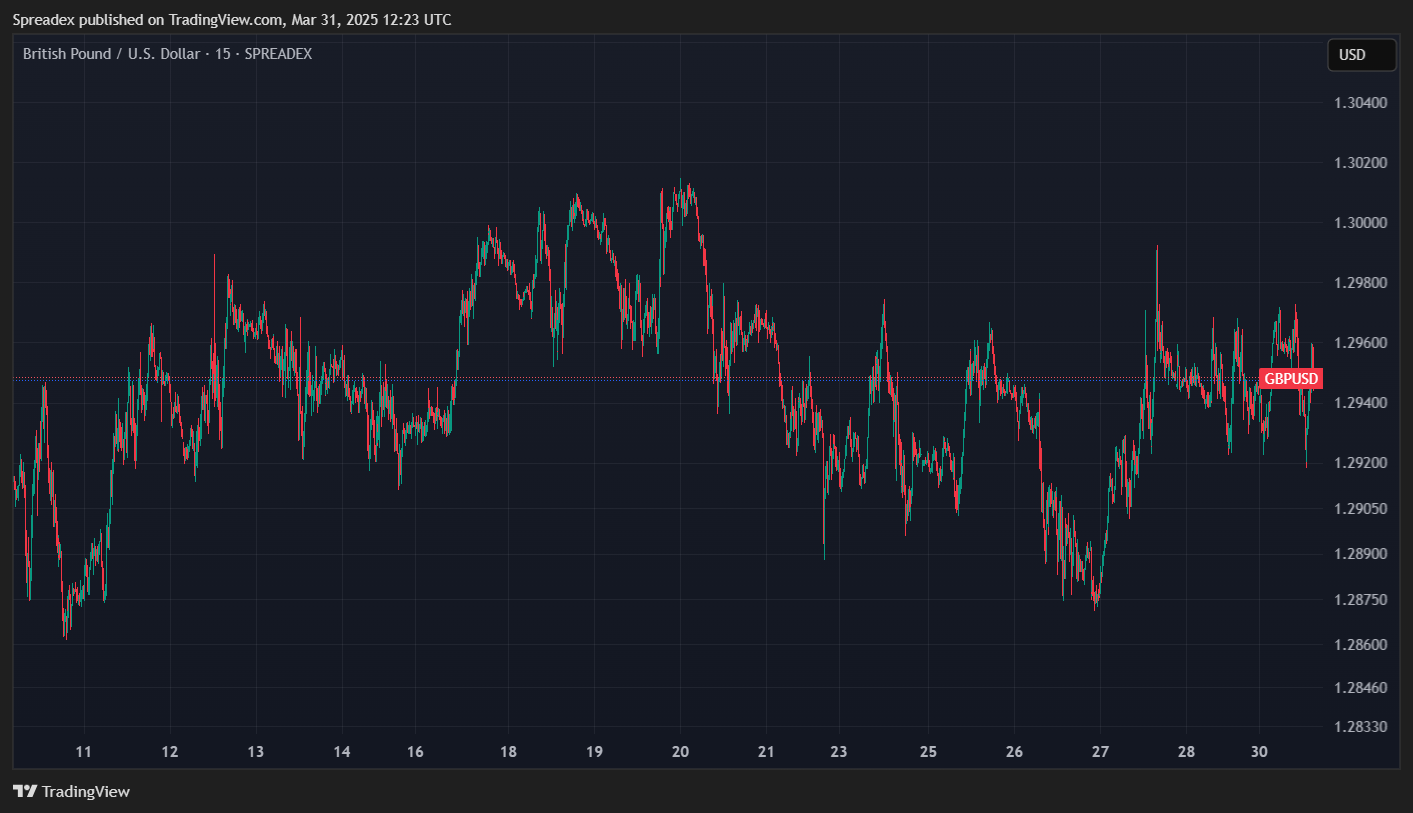
Task: Click date label 14 on time axis
Action: pyautogui.click(x=342, y=752)
